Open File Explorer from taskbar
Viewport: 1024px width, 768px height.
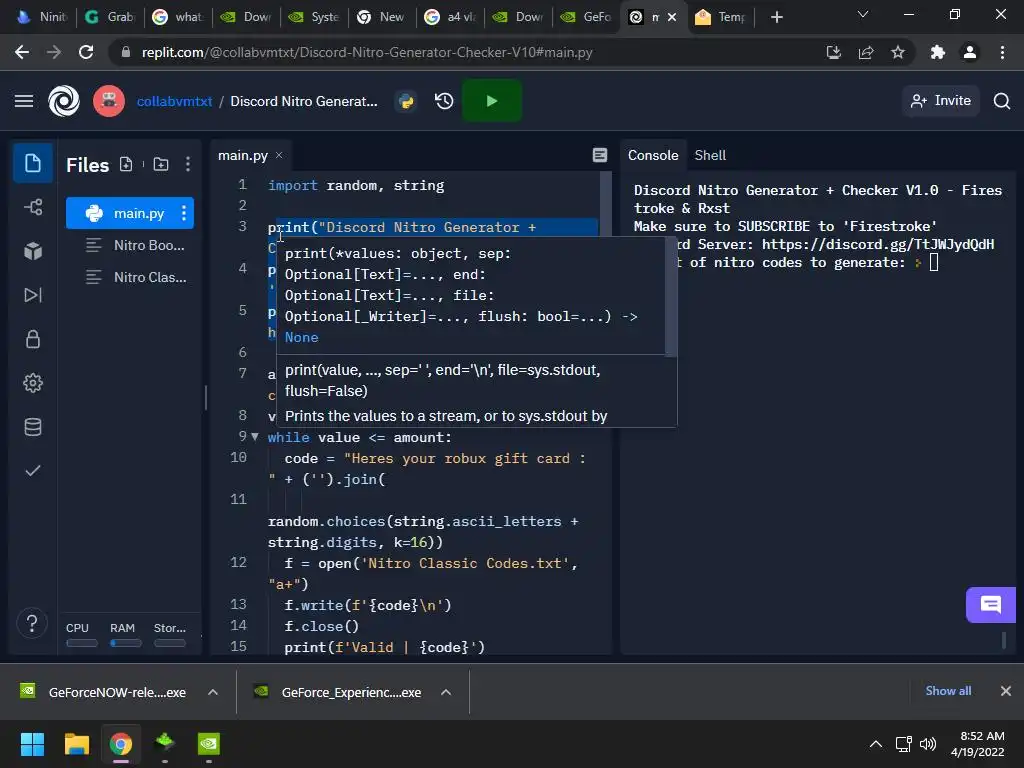coord(76,744)
